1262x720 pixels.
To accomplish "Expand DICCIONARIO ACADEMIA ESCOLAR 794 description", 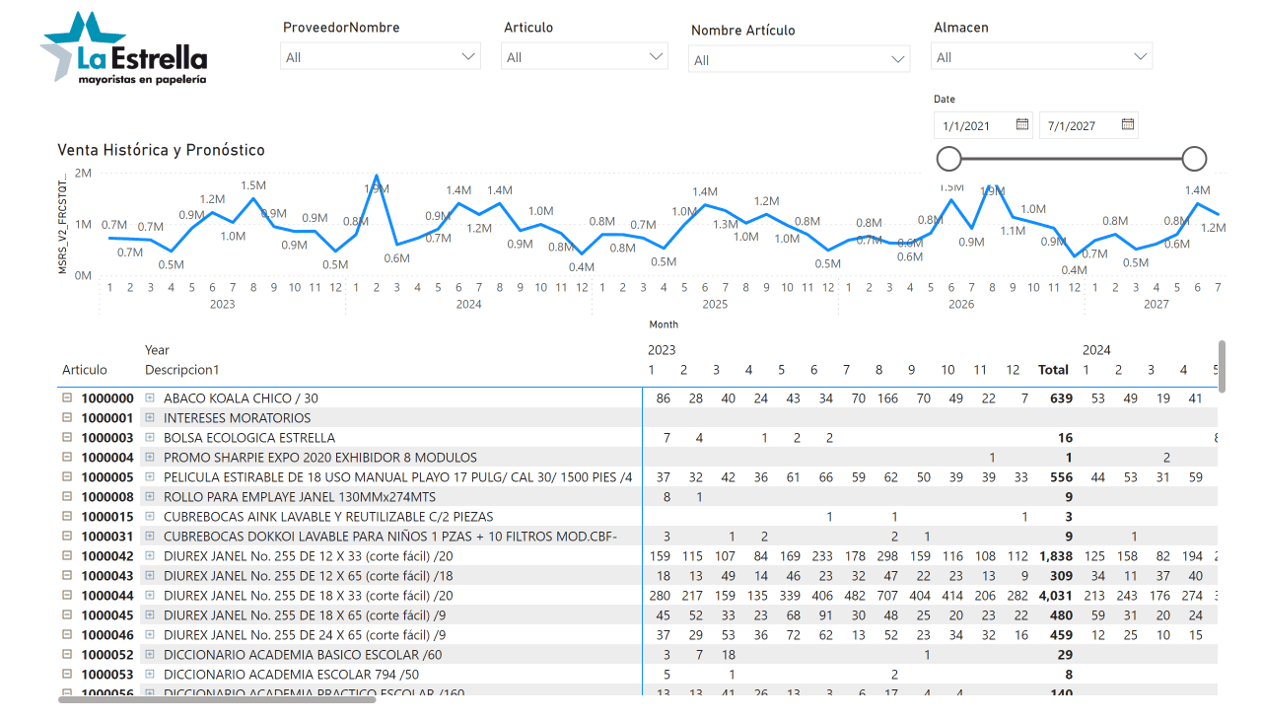I will tap(150, 674).
